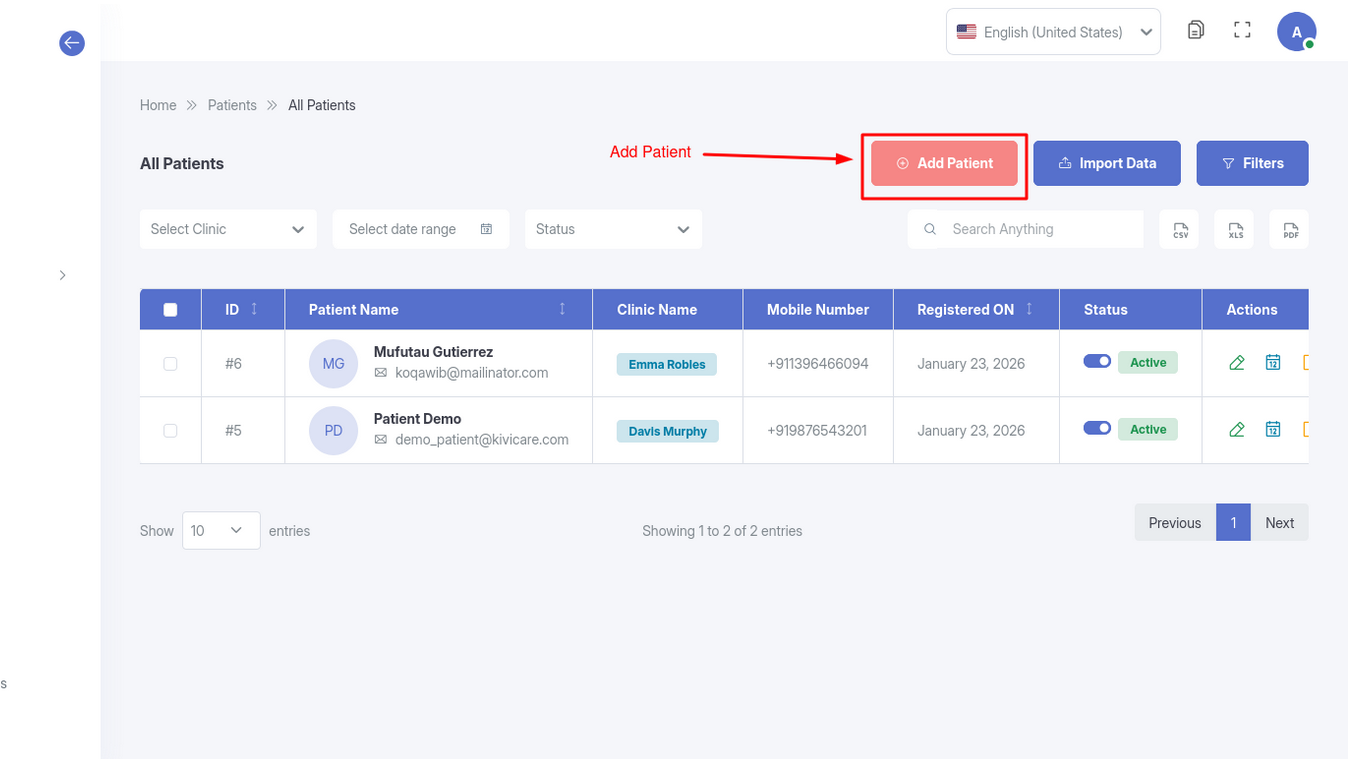Open the Filters panel button

pyautogui.click(x=1252, y=163)
